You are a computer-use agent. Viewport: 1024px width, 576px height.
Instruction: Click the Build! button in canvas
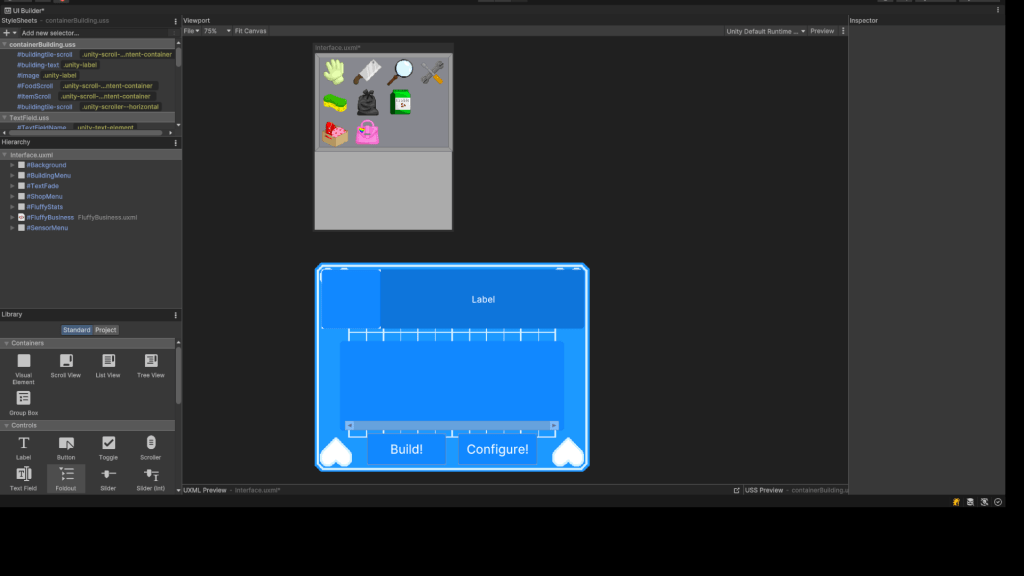tap(406, 450)
